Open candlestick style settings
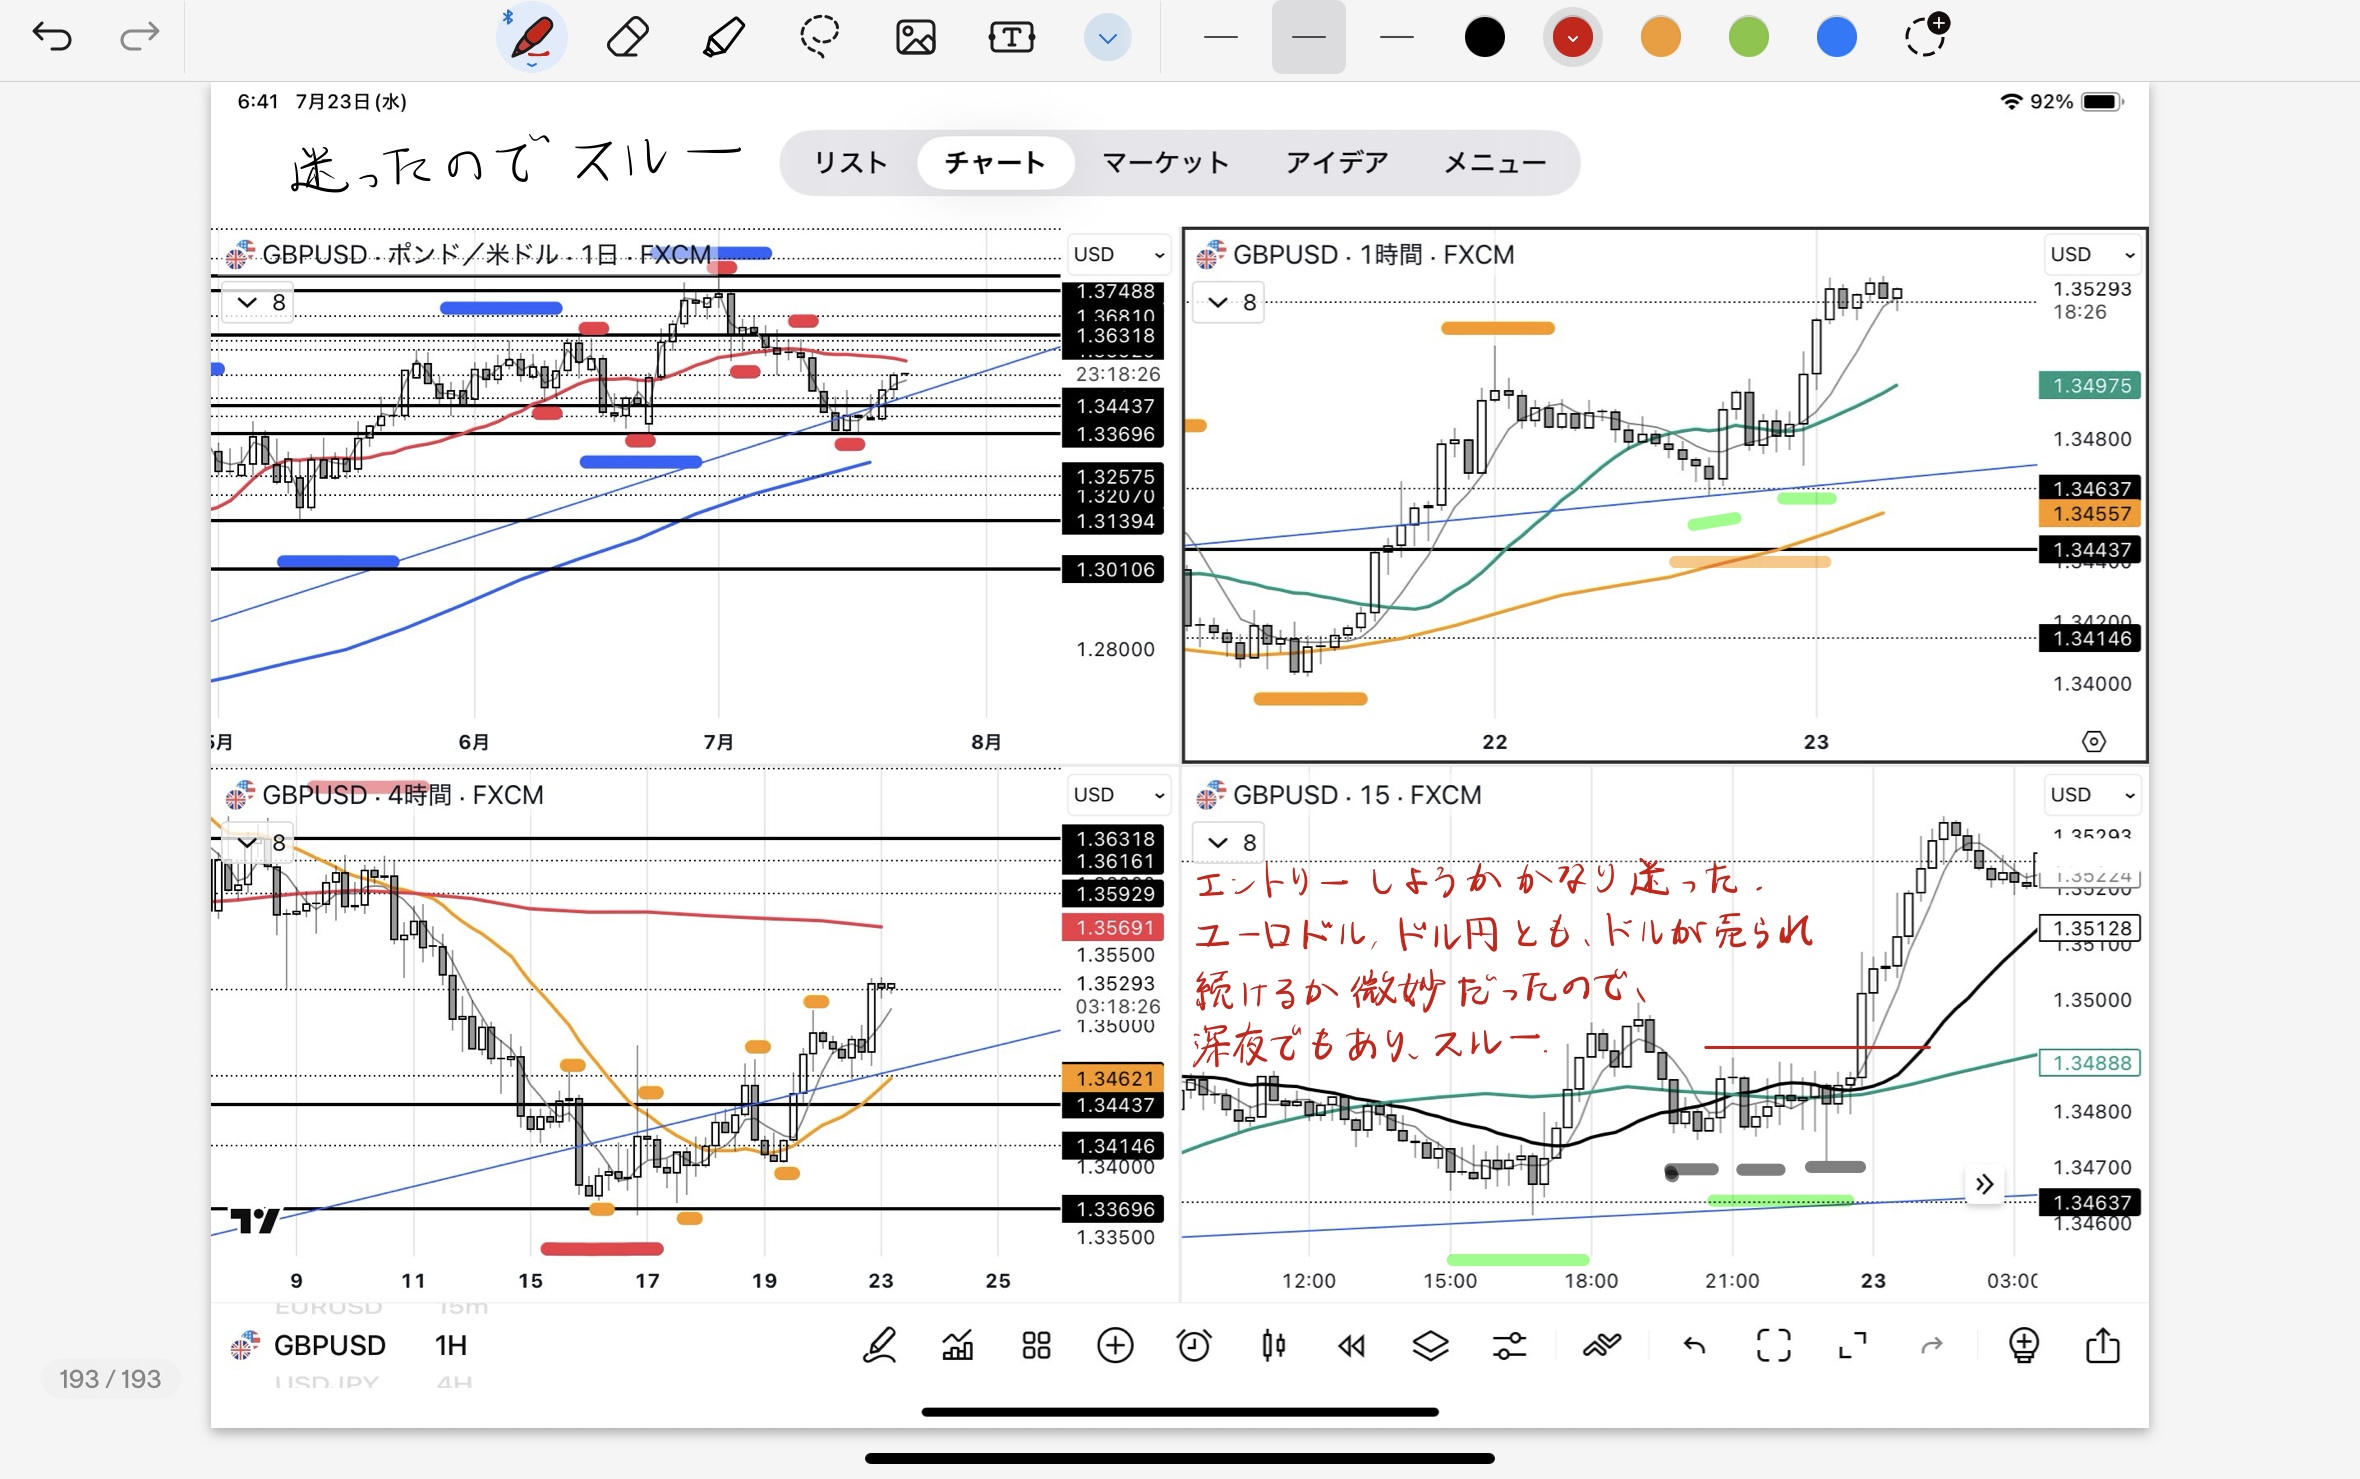 click(1273, 1345)
